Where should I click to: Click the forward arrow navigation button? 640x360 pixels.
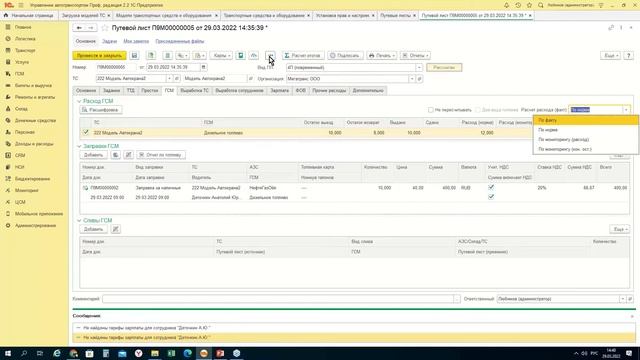click(x=91, y=28)
